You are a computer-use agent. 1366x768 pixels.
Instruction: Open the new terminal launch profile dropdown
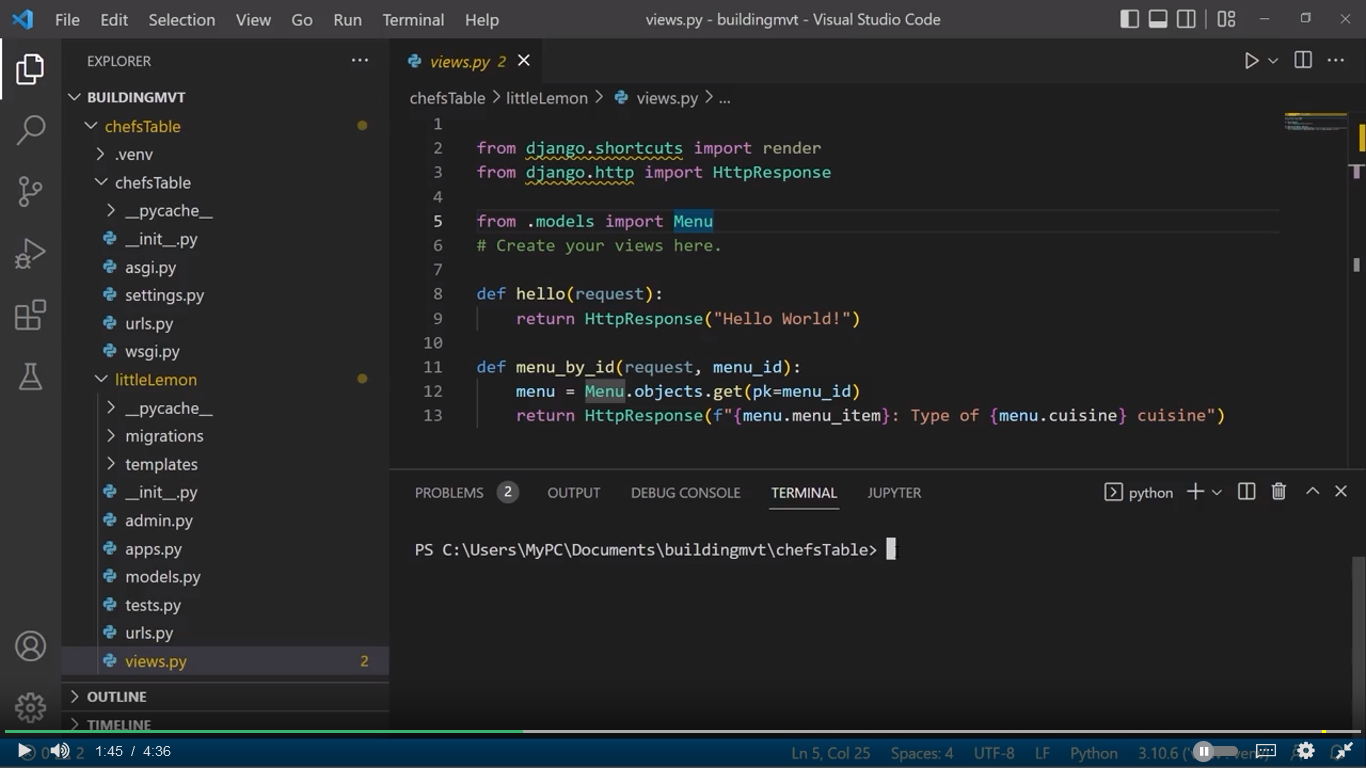click(1217, 492)
